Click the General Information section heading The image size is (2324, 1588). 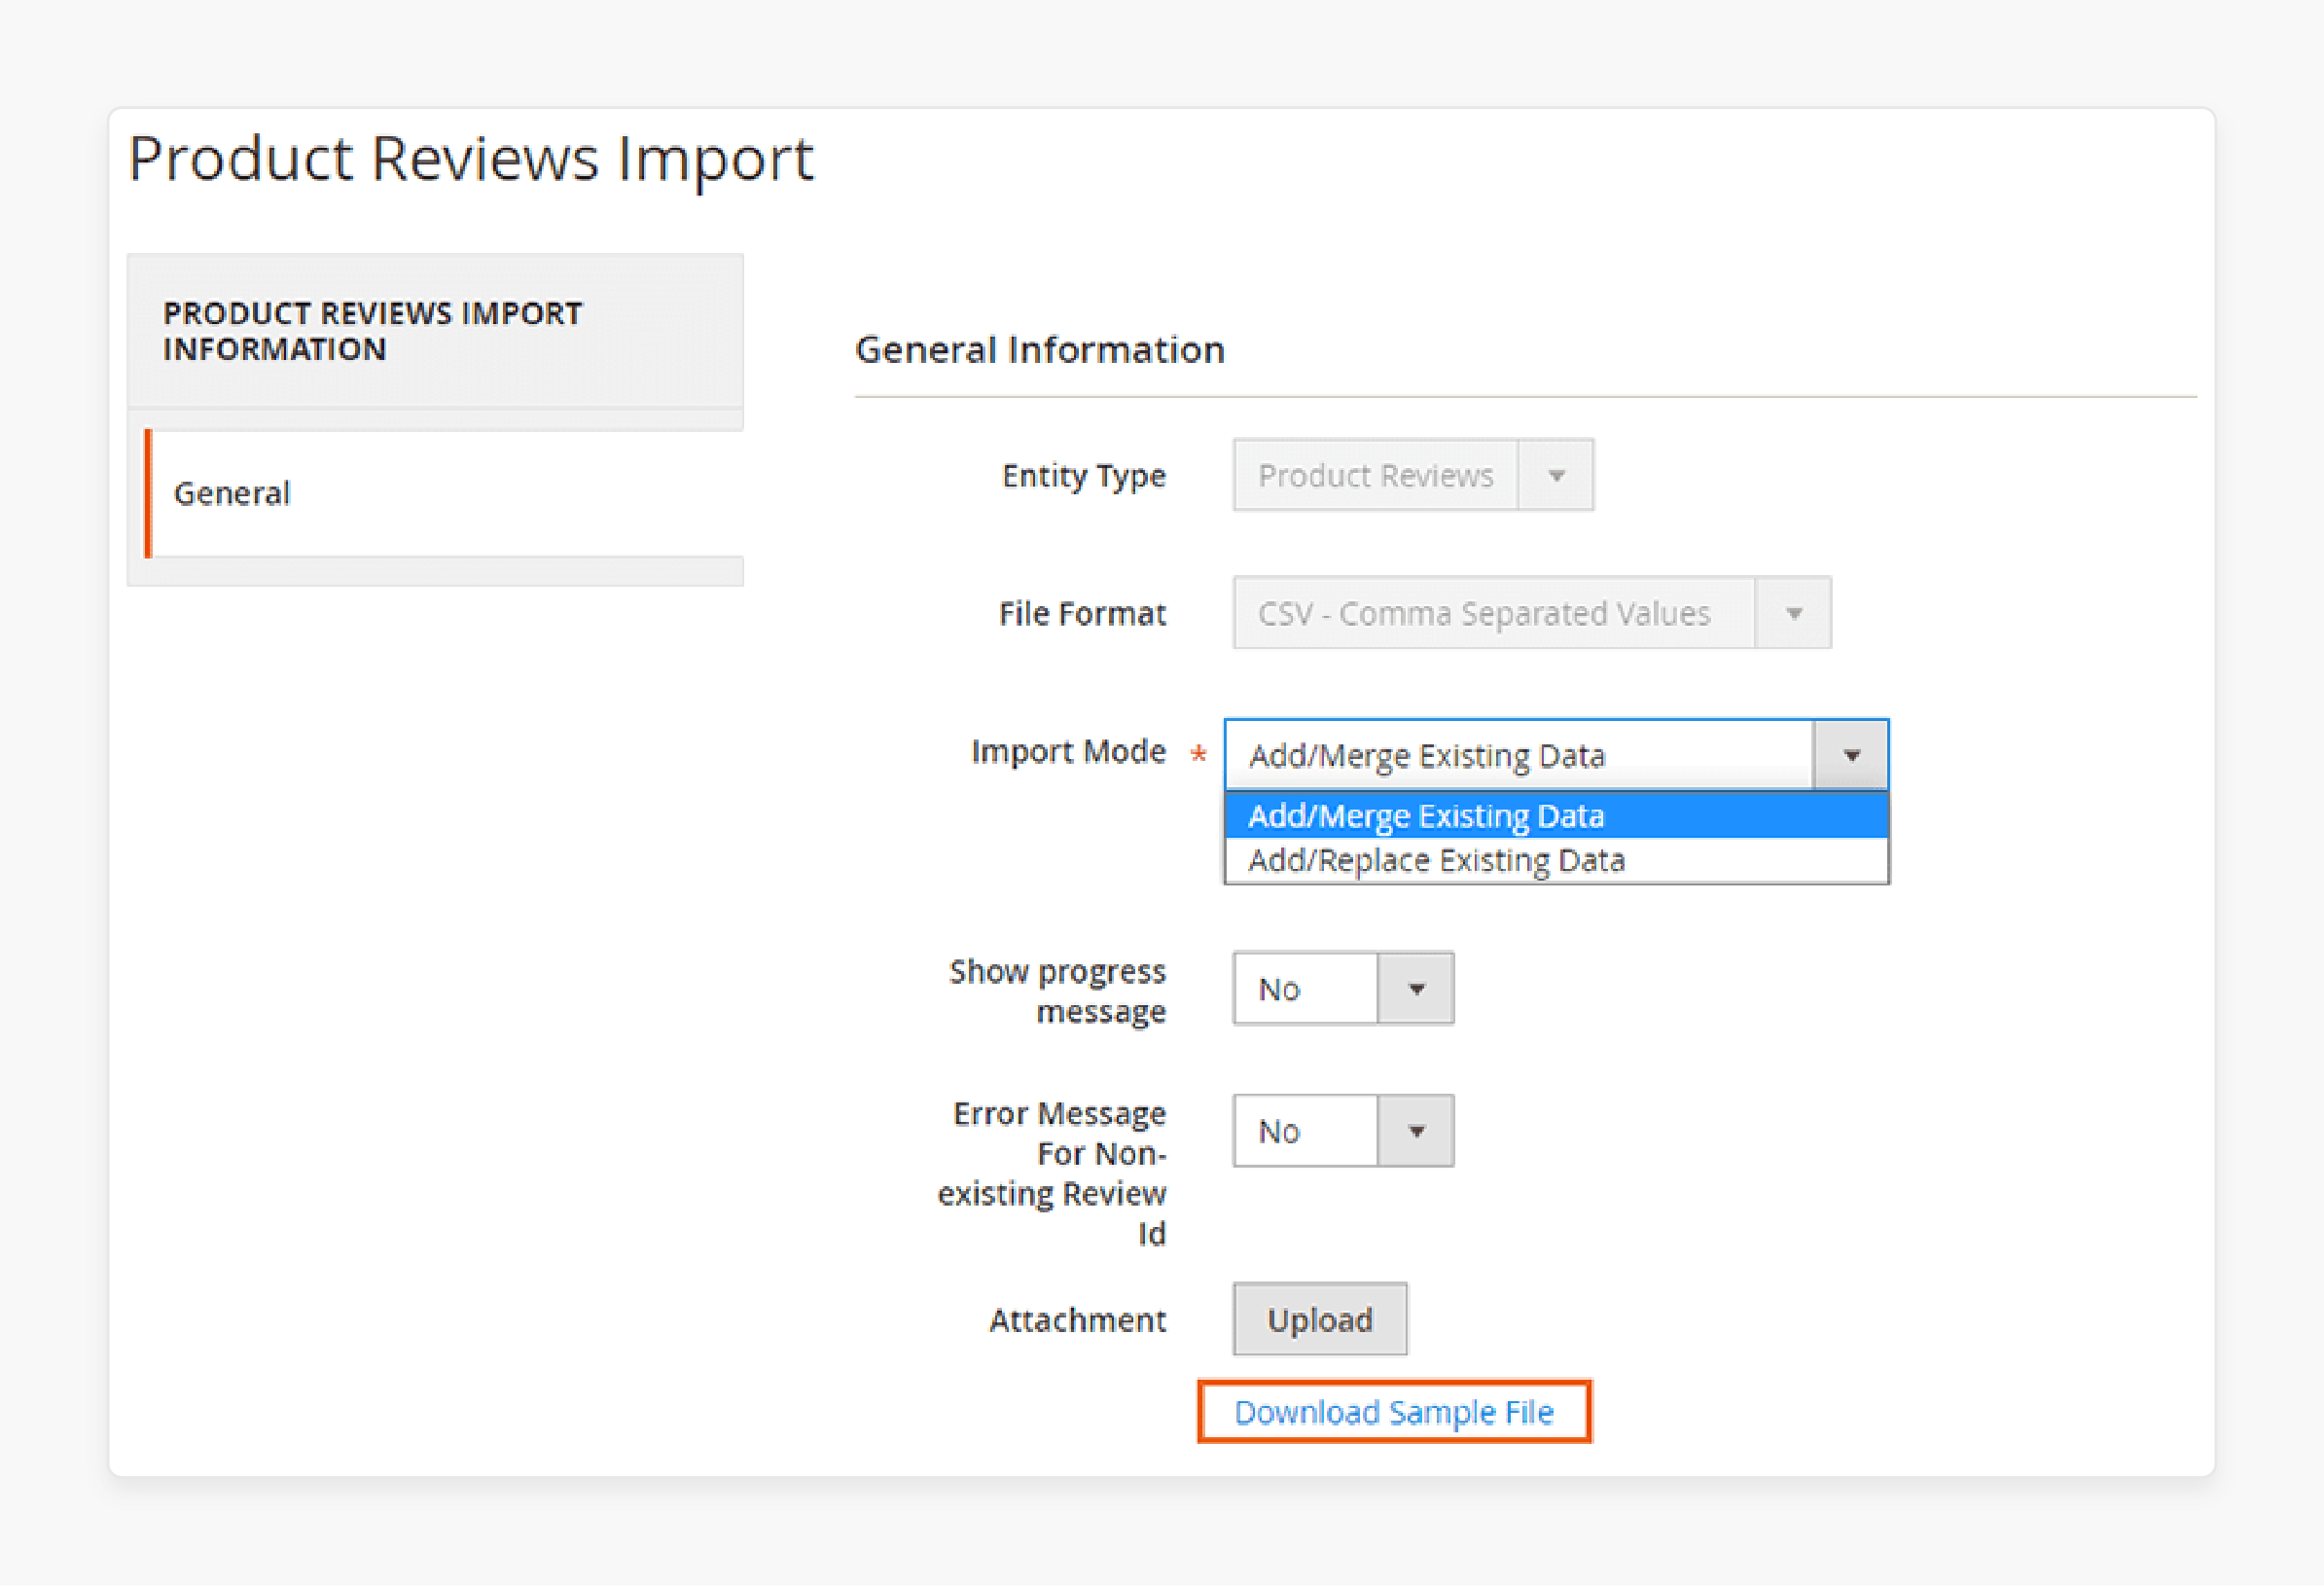pos(1040,350)
